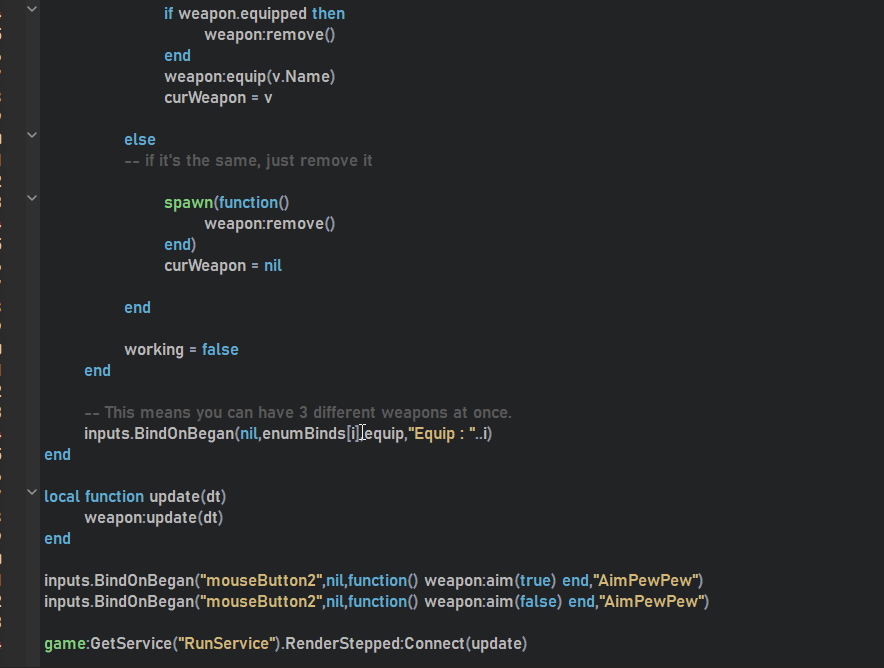Click the 'weapon:update(dt)' line

click(153, 517)
